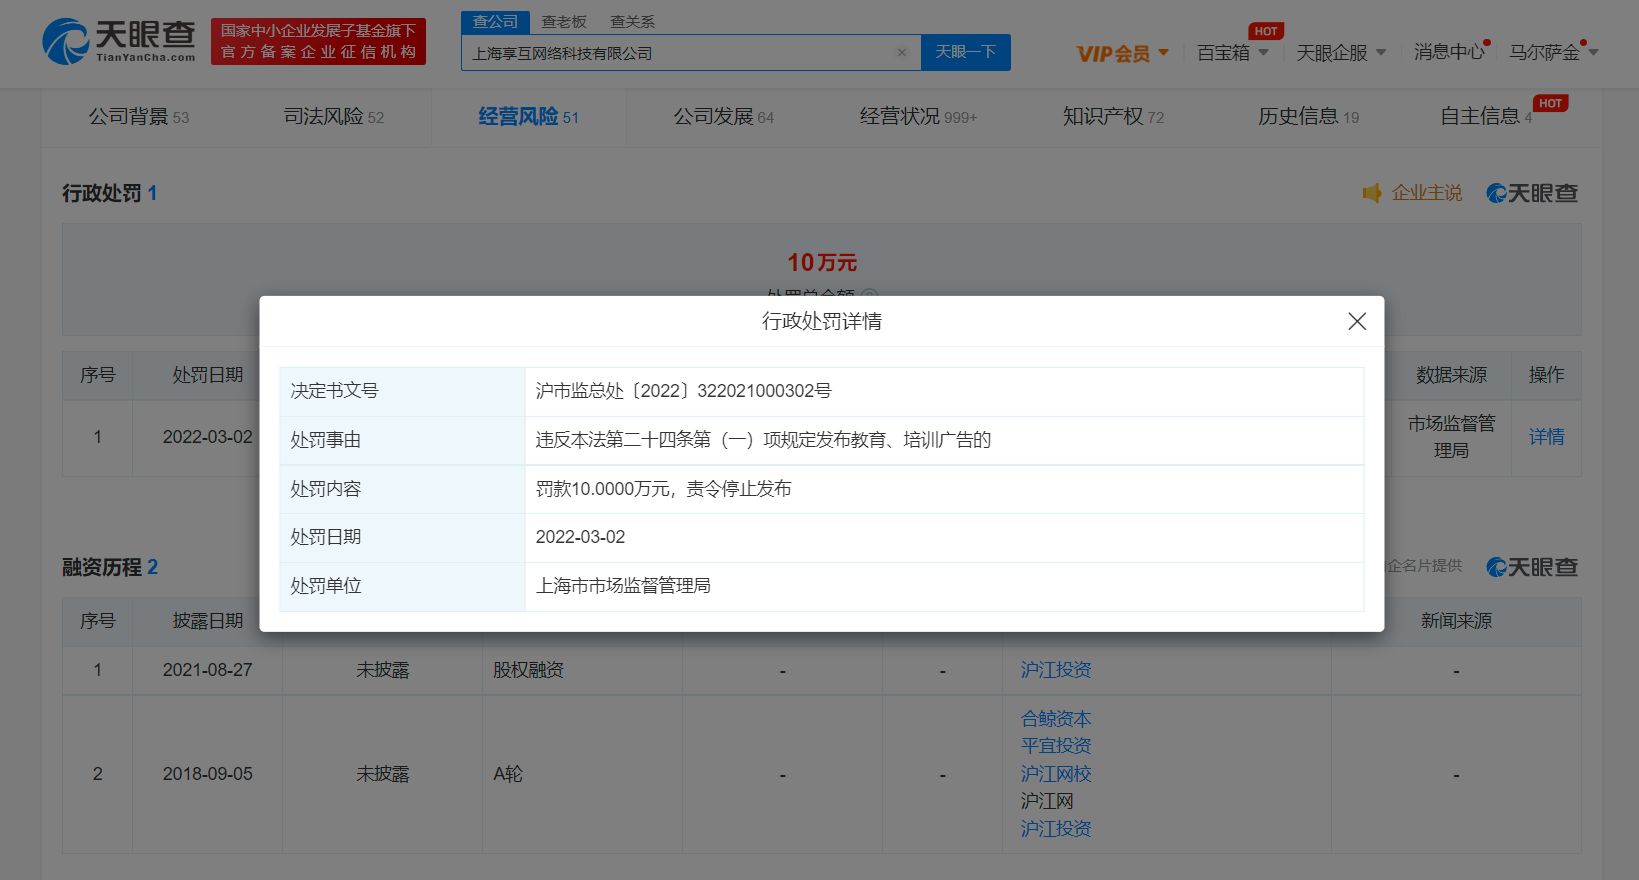The height and width of the screenshot is (880, 1639).
Task: Click the 企业主说 speaker icon
Action: point(1372,193)
